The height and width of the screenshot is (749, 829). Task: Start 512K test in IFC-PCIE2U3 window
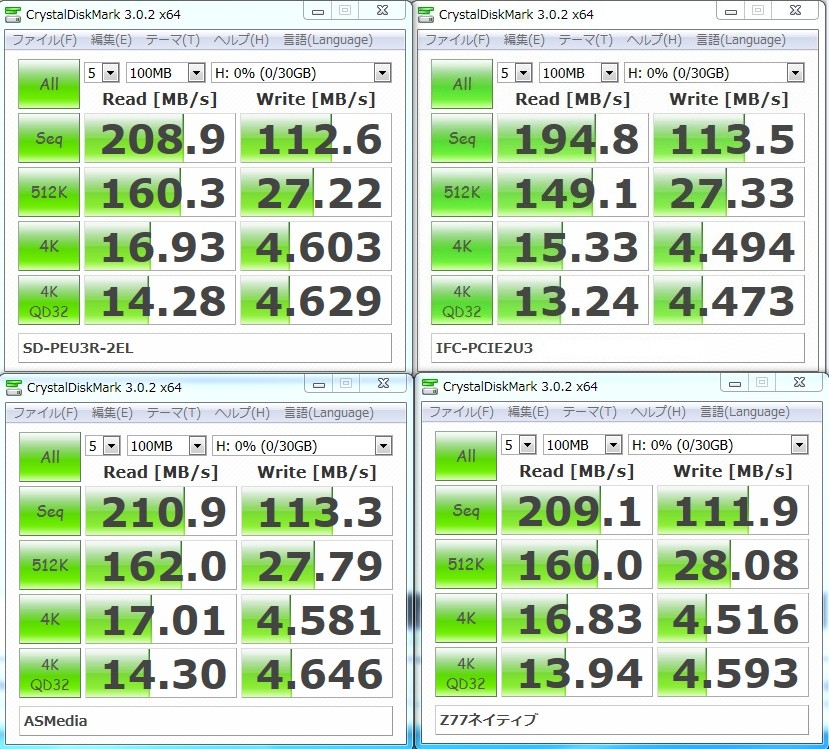tap(462, 192)
